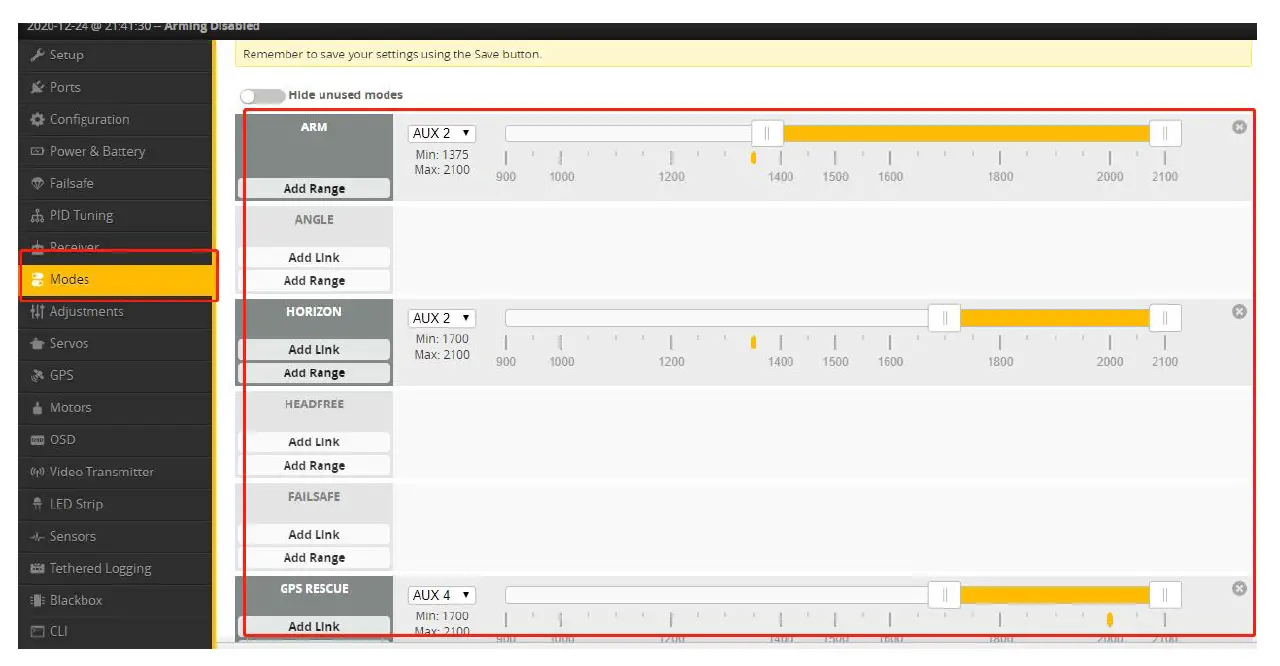Click the 'Min: 1375' value under ARM
The image size is (1280, 666).
pyautogui.click(x=442, y=155)
